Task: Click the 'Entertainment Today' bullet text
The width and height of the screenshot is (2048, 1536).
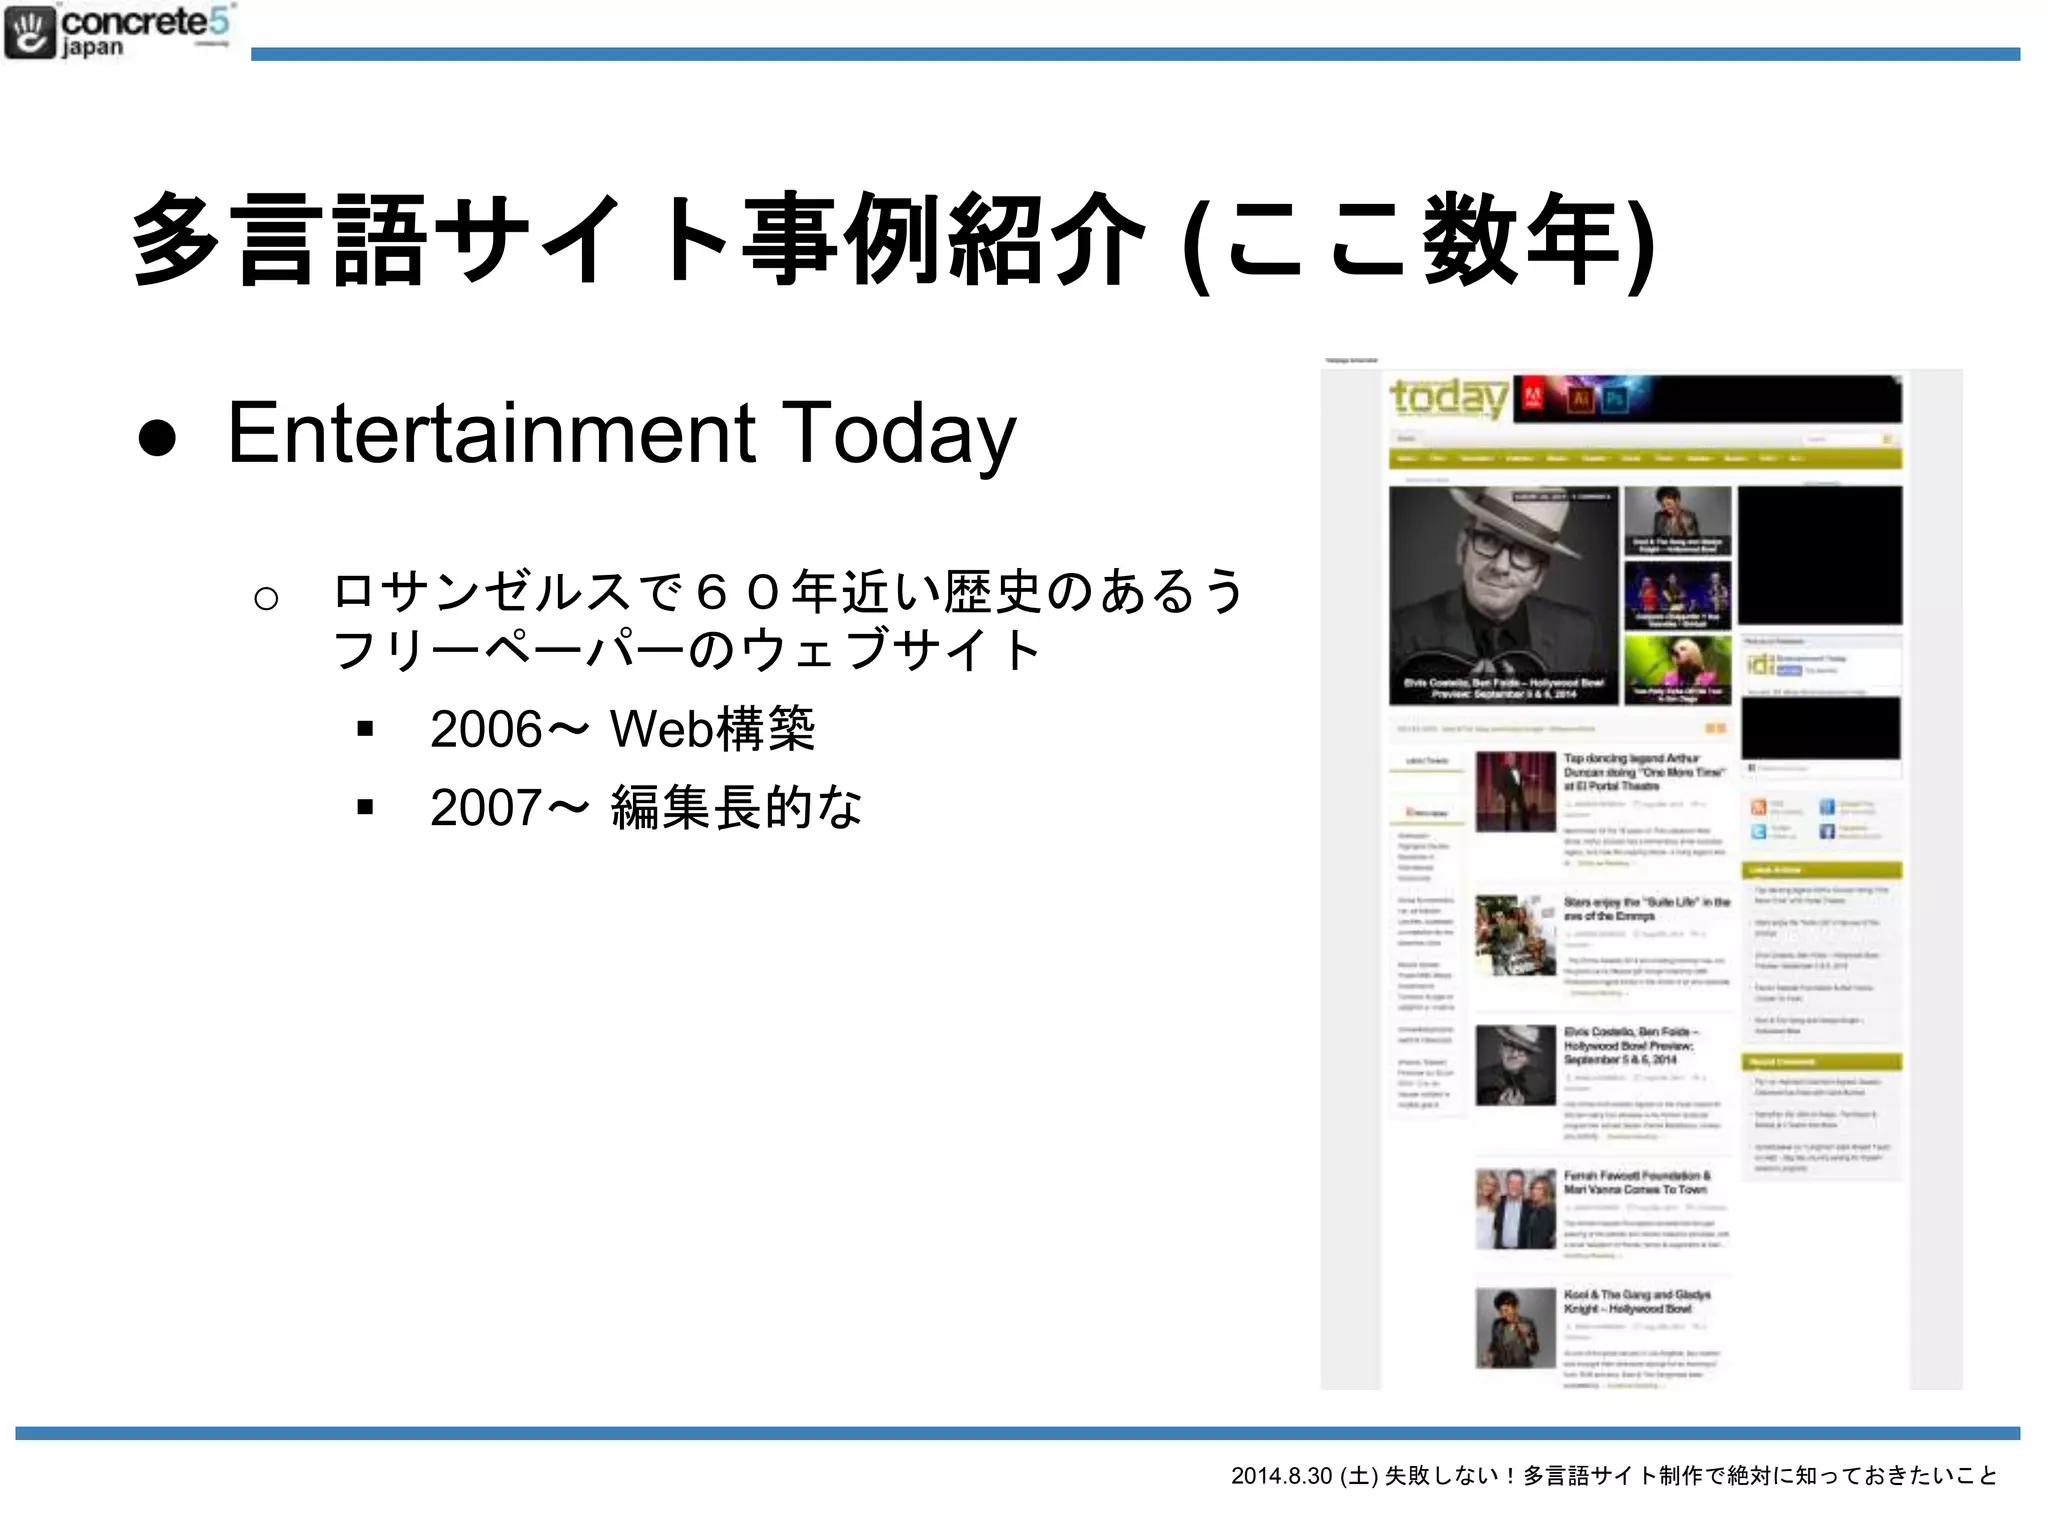Action: point(621,434)
